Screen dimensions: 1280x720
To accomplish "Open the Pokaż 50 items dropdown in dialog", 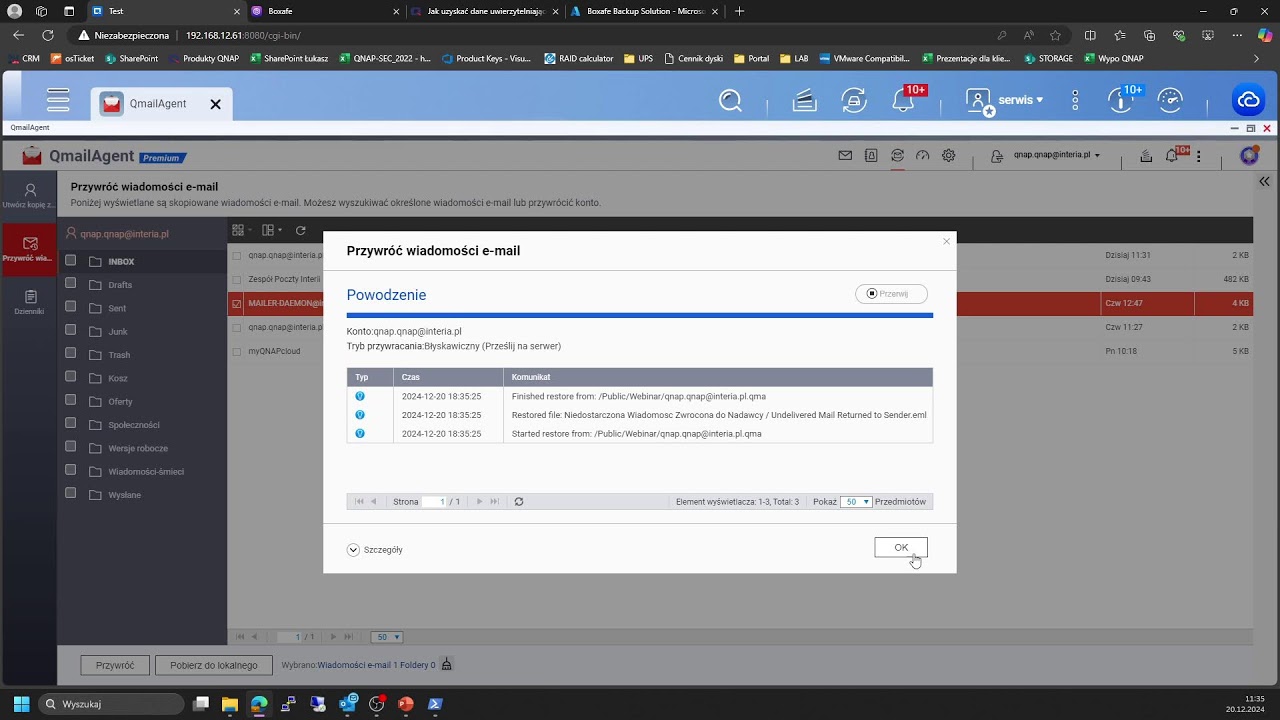I will pos(856,502).
